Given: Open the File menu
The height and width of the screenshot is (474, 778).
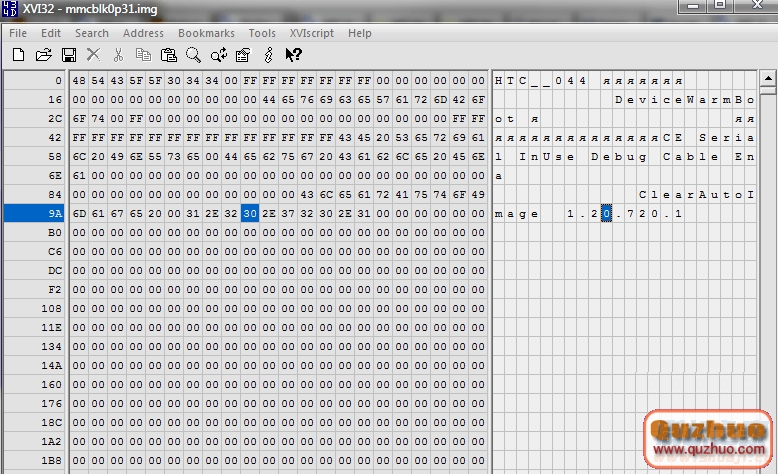Looking at the screenshot, I should [x=18, y=33].
